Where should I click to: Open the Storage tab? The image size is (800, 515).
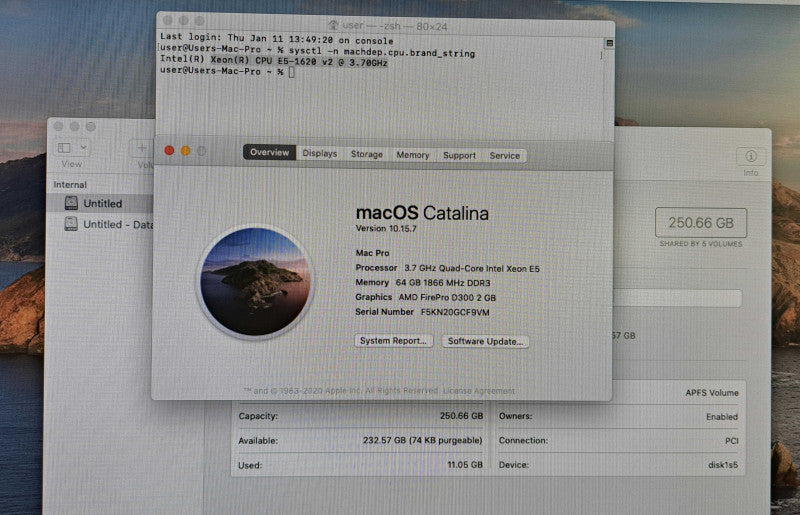tap(367, 154)
